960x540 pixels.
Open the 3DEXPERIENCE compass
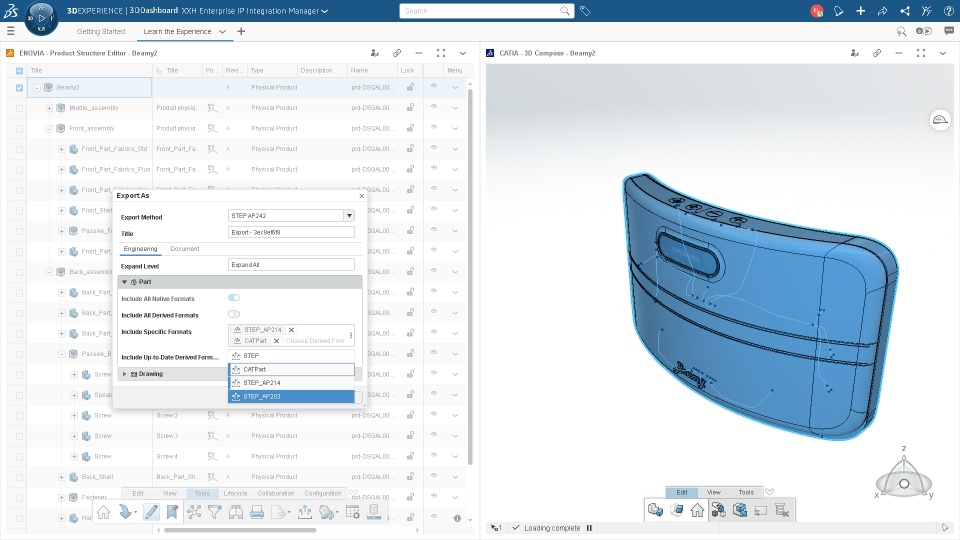41,18
